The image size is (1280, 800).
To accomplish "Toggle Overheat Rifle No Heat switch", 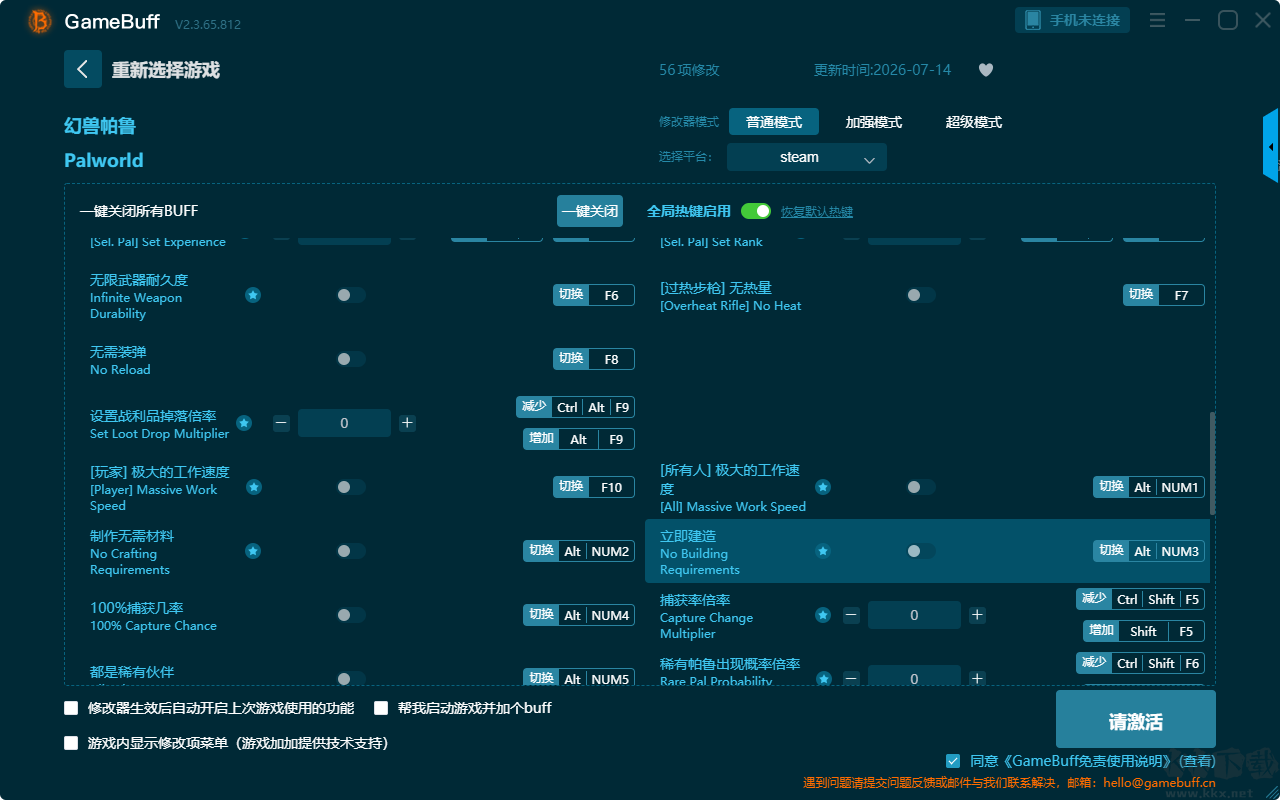I will click(921, 295).
